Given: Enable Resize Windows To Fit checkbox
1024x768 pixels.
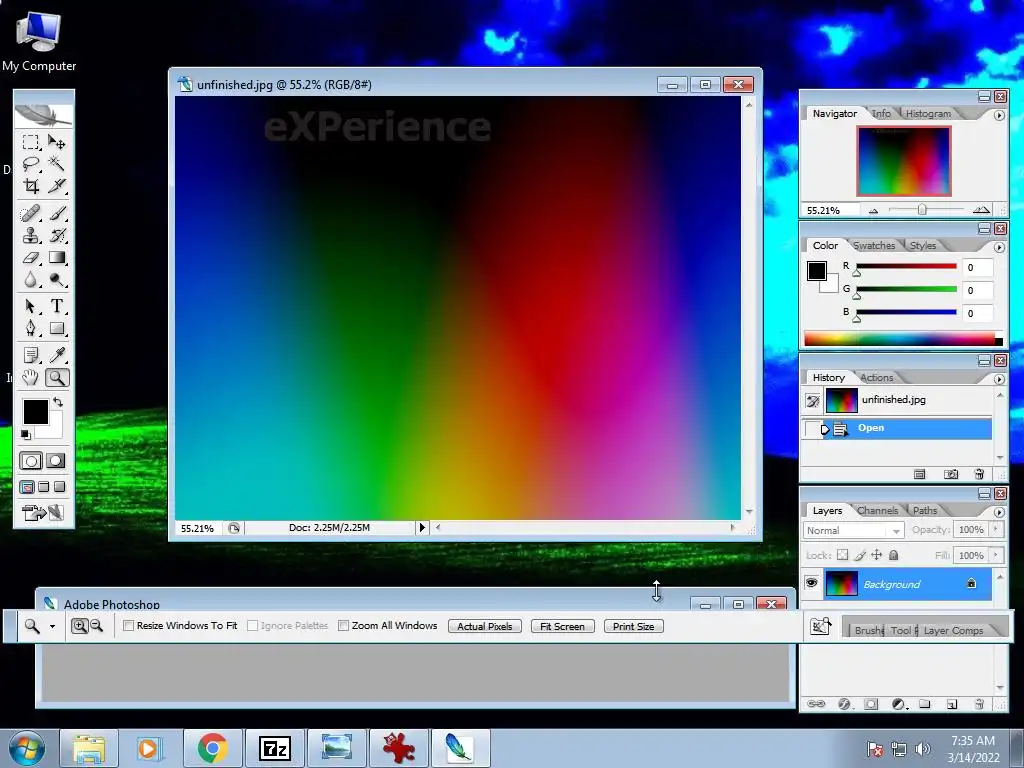Looking at the screenshot, I should pos(129,626).
